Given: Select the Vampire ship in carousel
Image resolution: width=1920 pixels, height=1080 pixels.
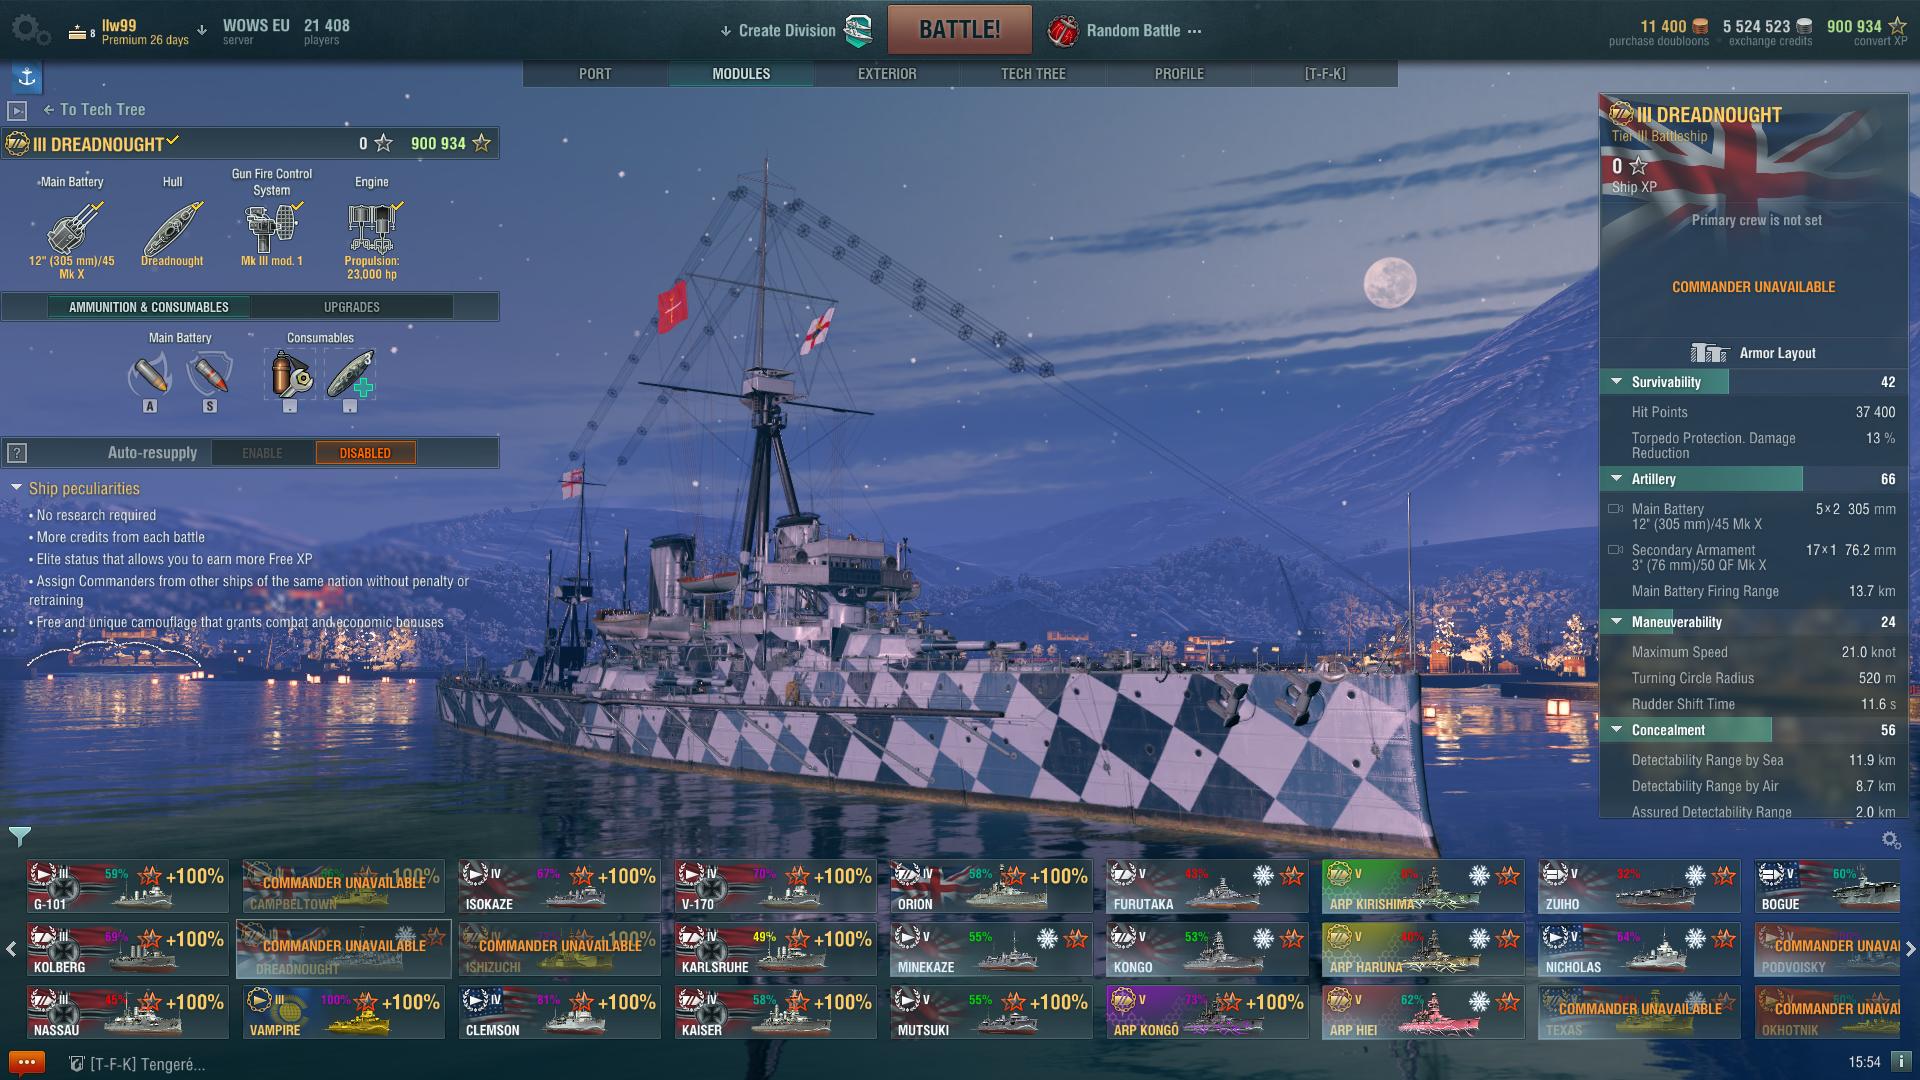Looking at the screenshot, I should point(343,1011).
